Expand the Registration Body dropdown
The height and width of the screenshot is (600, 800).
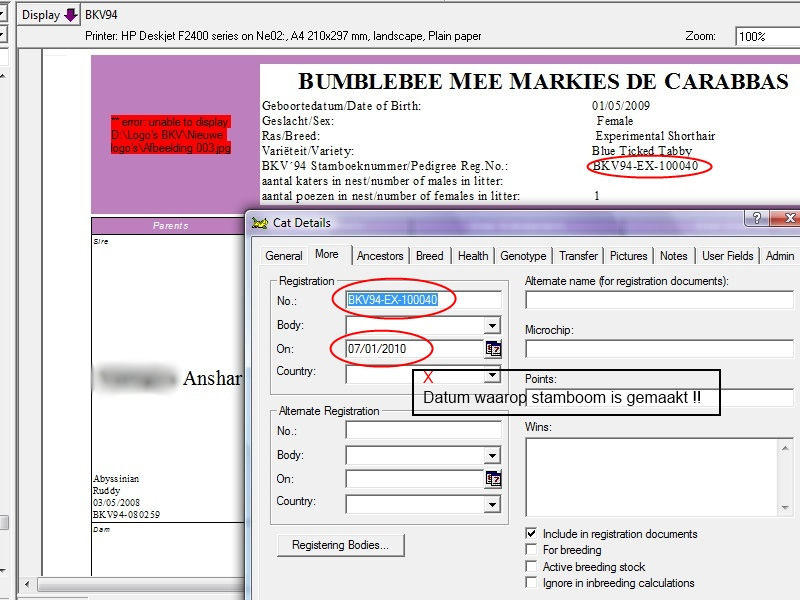point(492,325)
